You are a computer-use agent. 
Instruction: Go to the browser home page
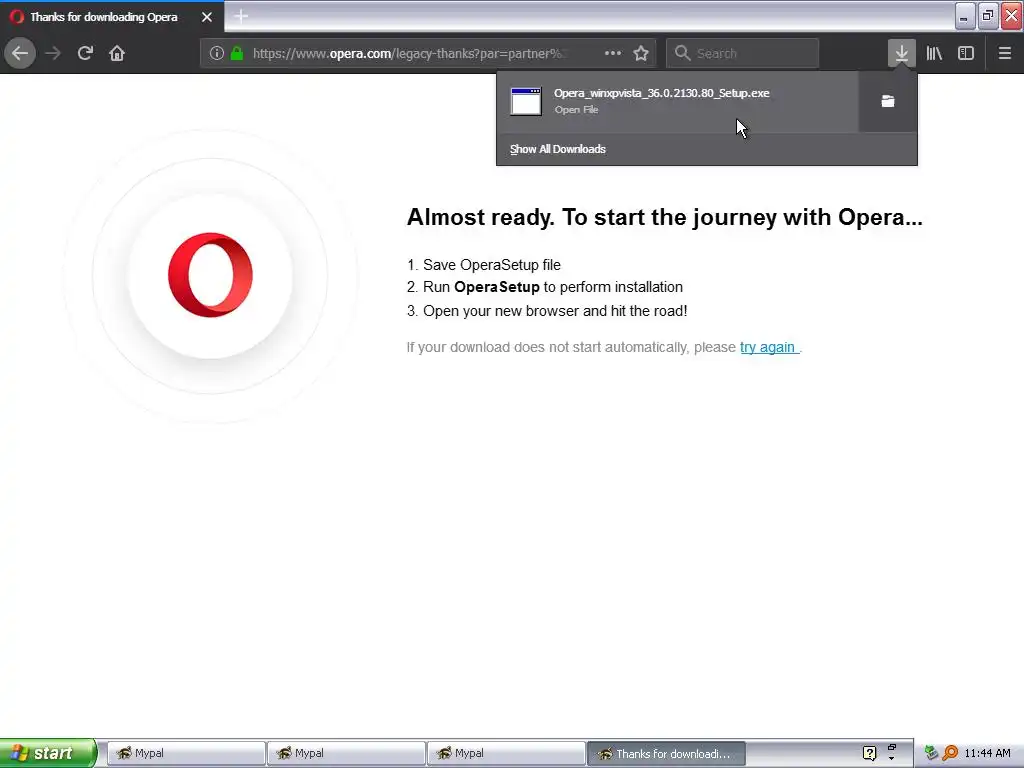[117, 53]
